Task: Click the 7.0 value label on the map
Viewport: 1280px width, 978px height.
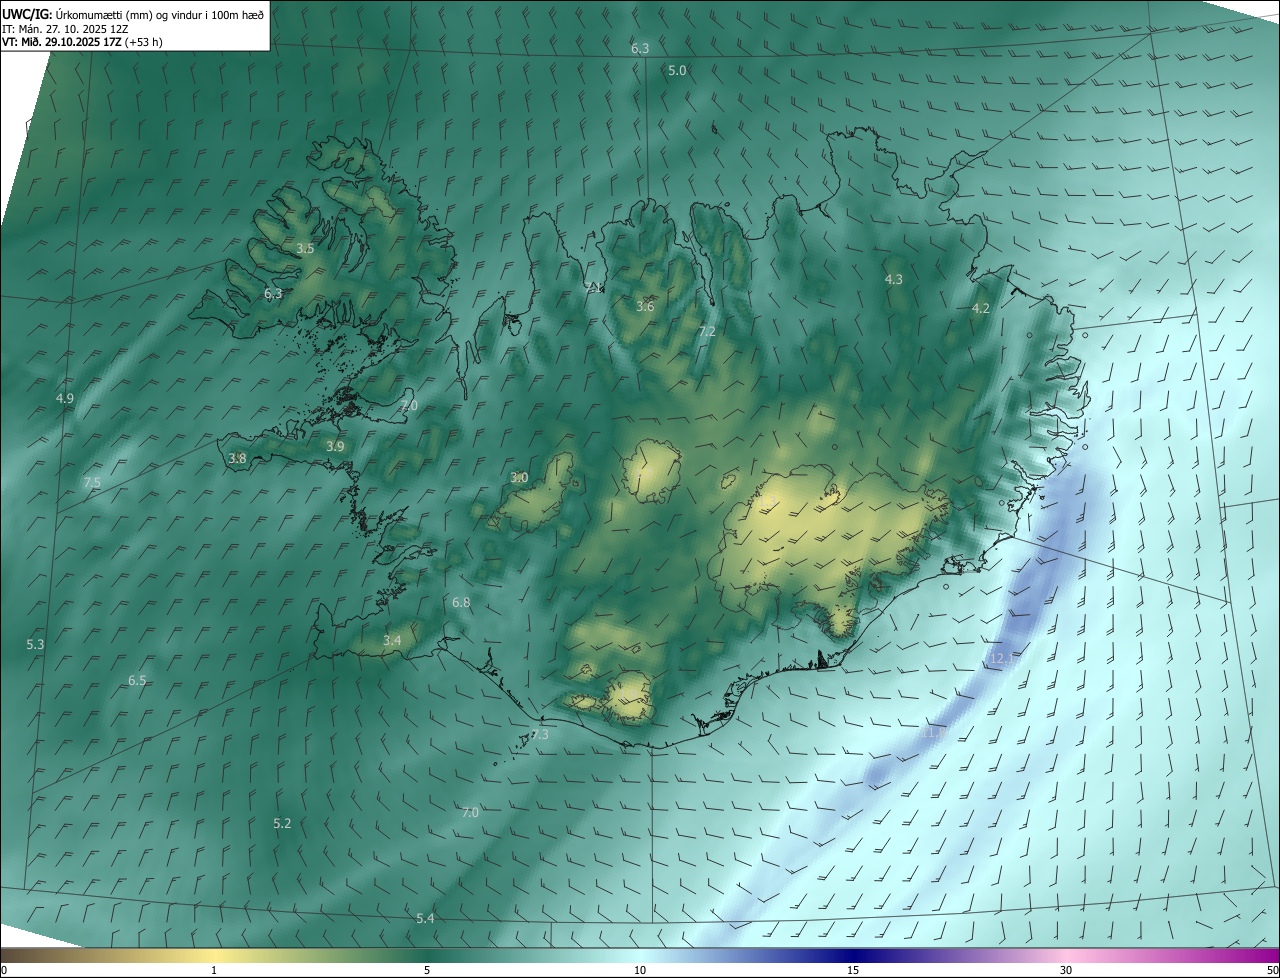Action: tap(470, 812)
